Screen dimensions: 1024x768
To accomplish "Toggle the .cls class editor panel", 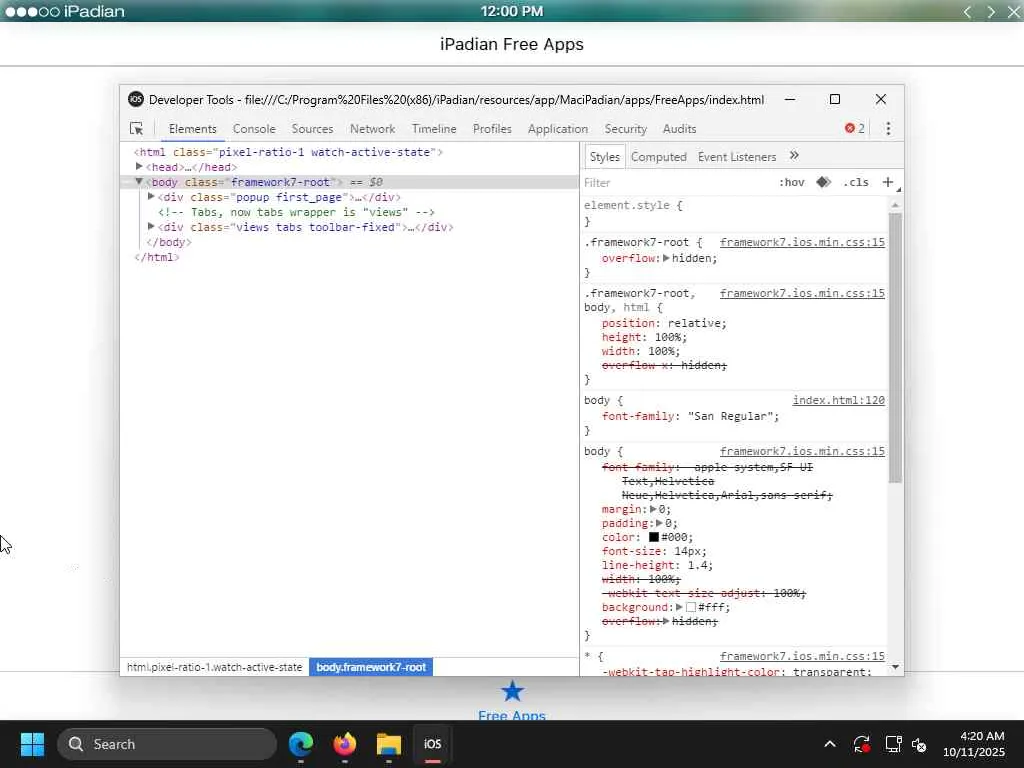I will (856, 182).
